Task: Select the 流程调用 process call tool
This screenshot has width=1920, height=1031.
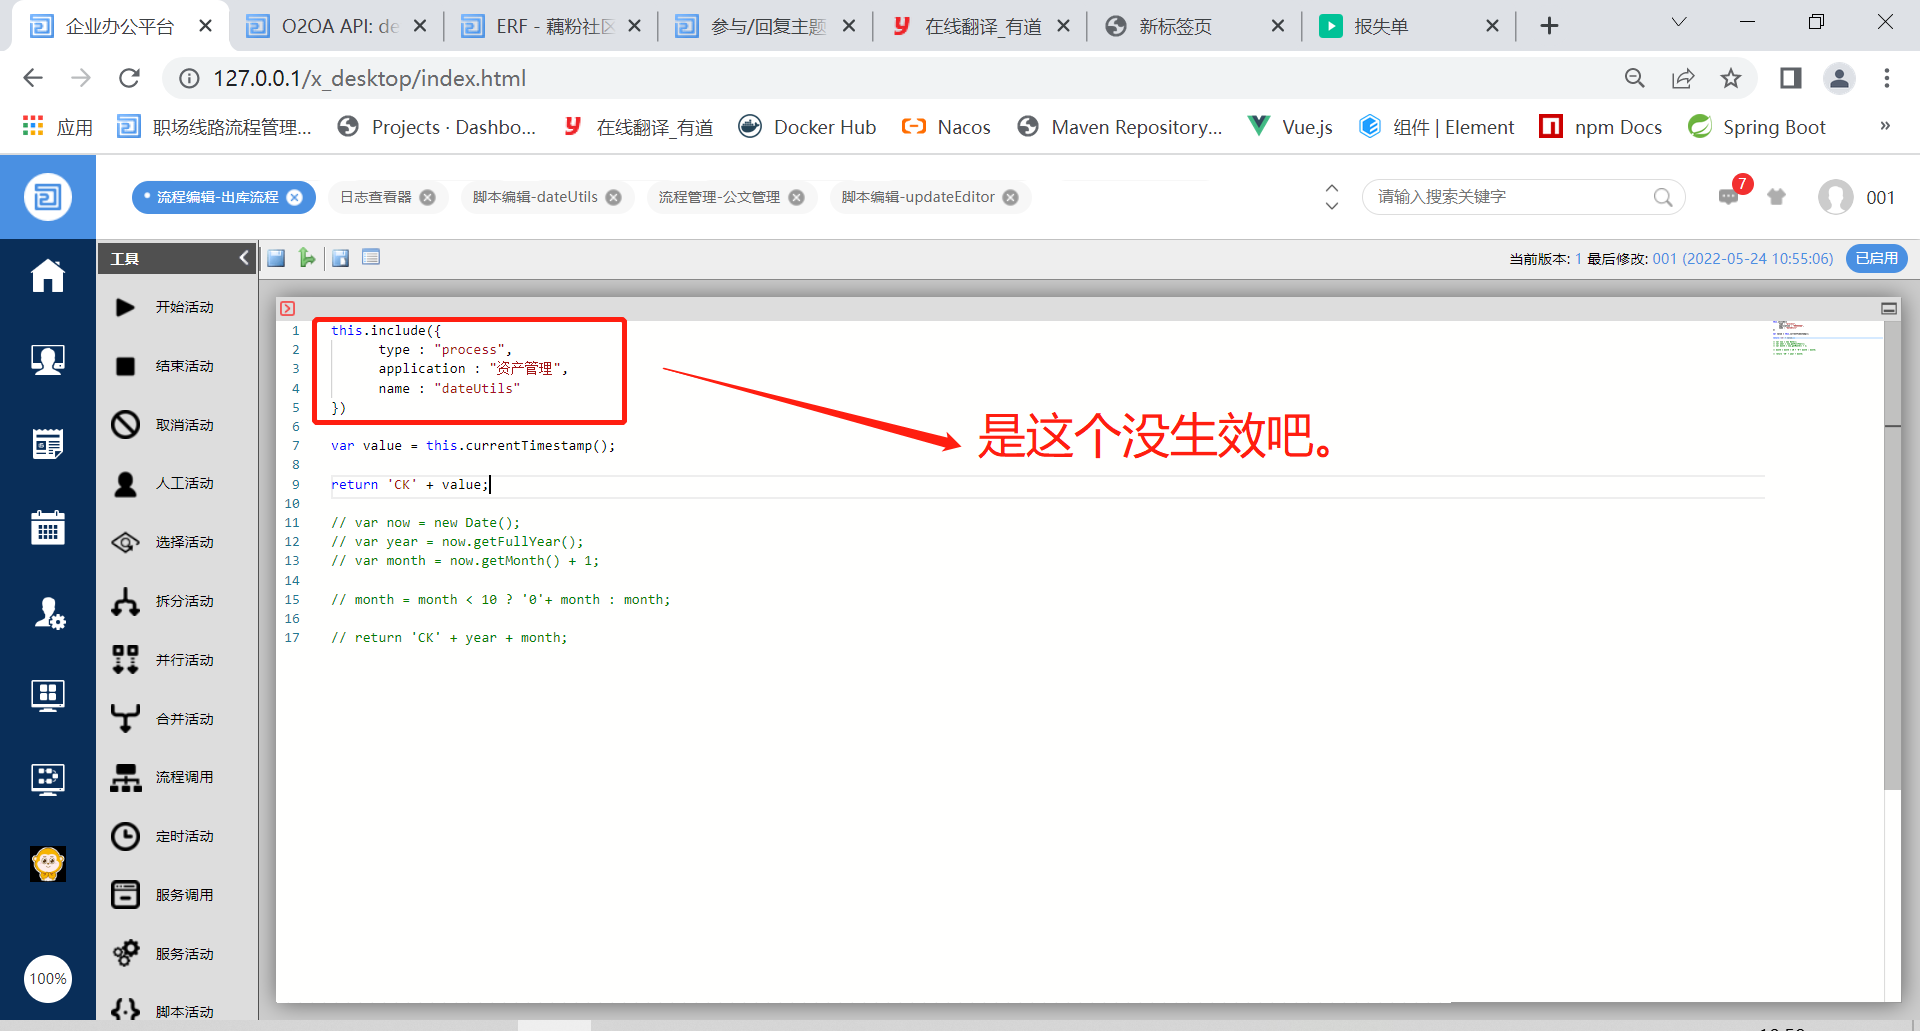Action: (163, 777)
